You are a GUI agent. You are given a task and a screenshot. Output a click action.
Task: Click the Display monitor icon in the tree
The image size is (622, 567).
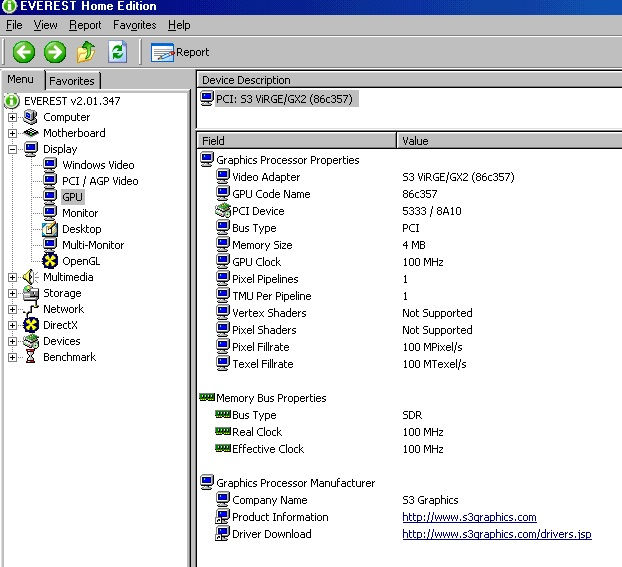[x=31, y=149]
